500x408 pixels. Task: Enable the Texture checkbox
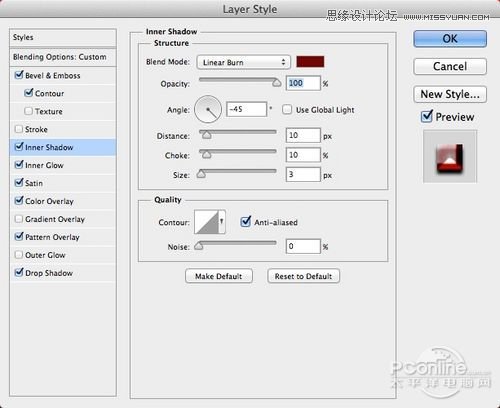pos(29,111)
